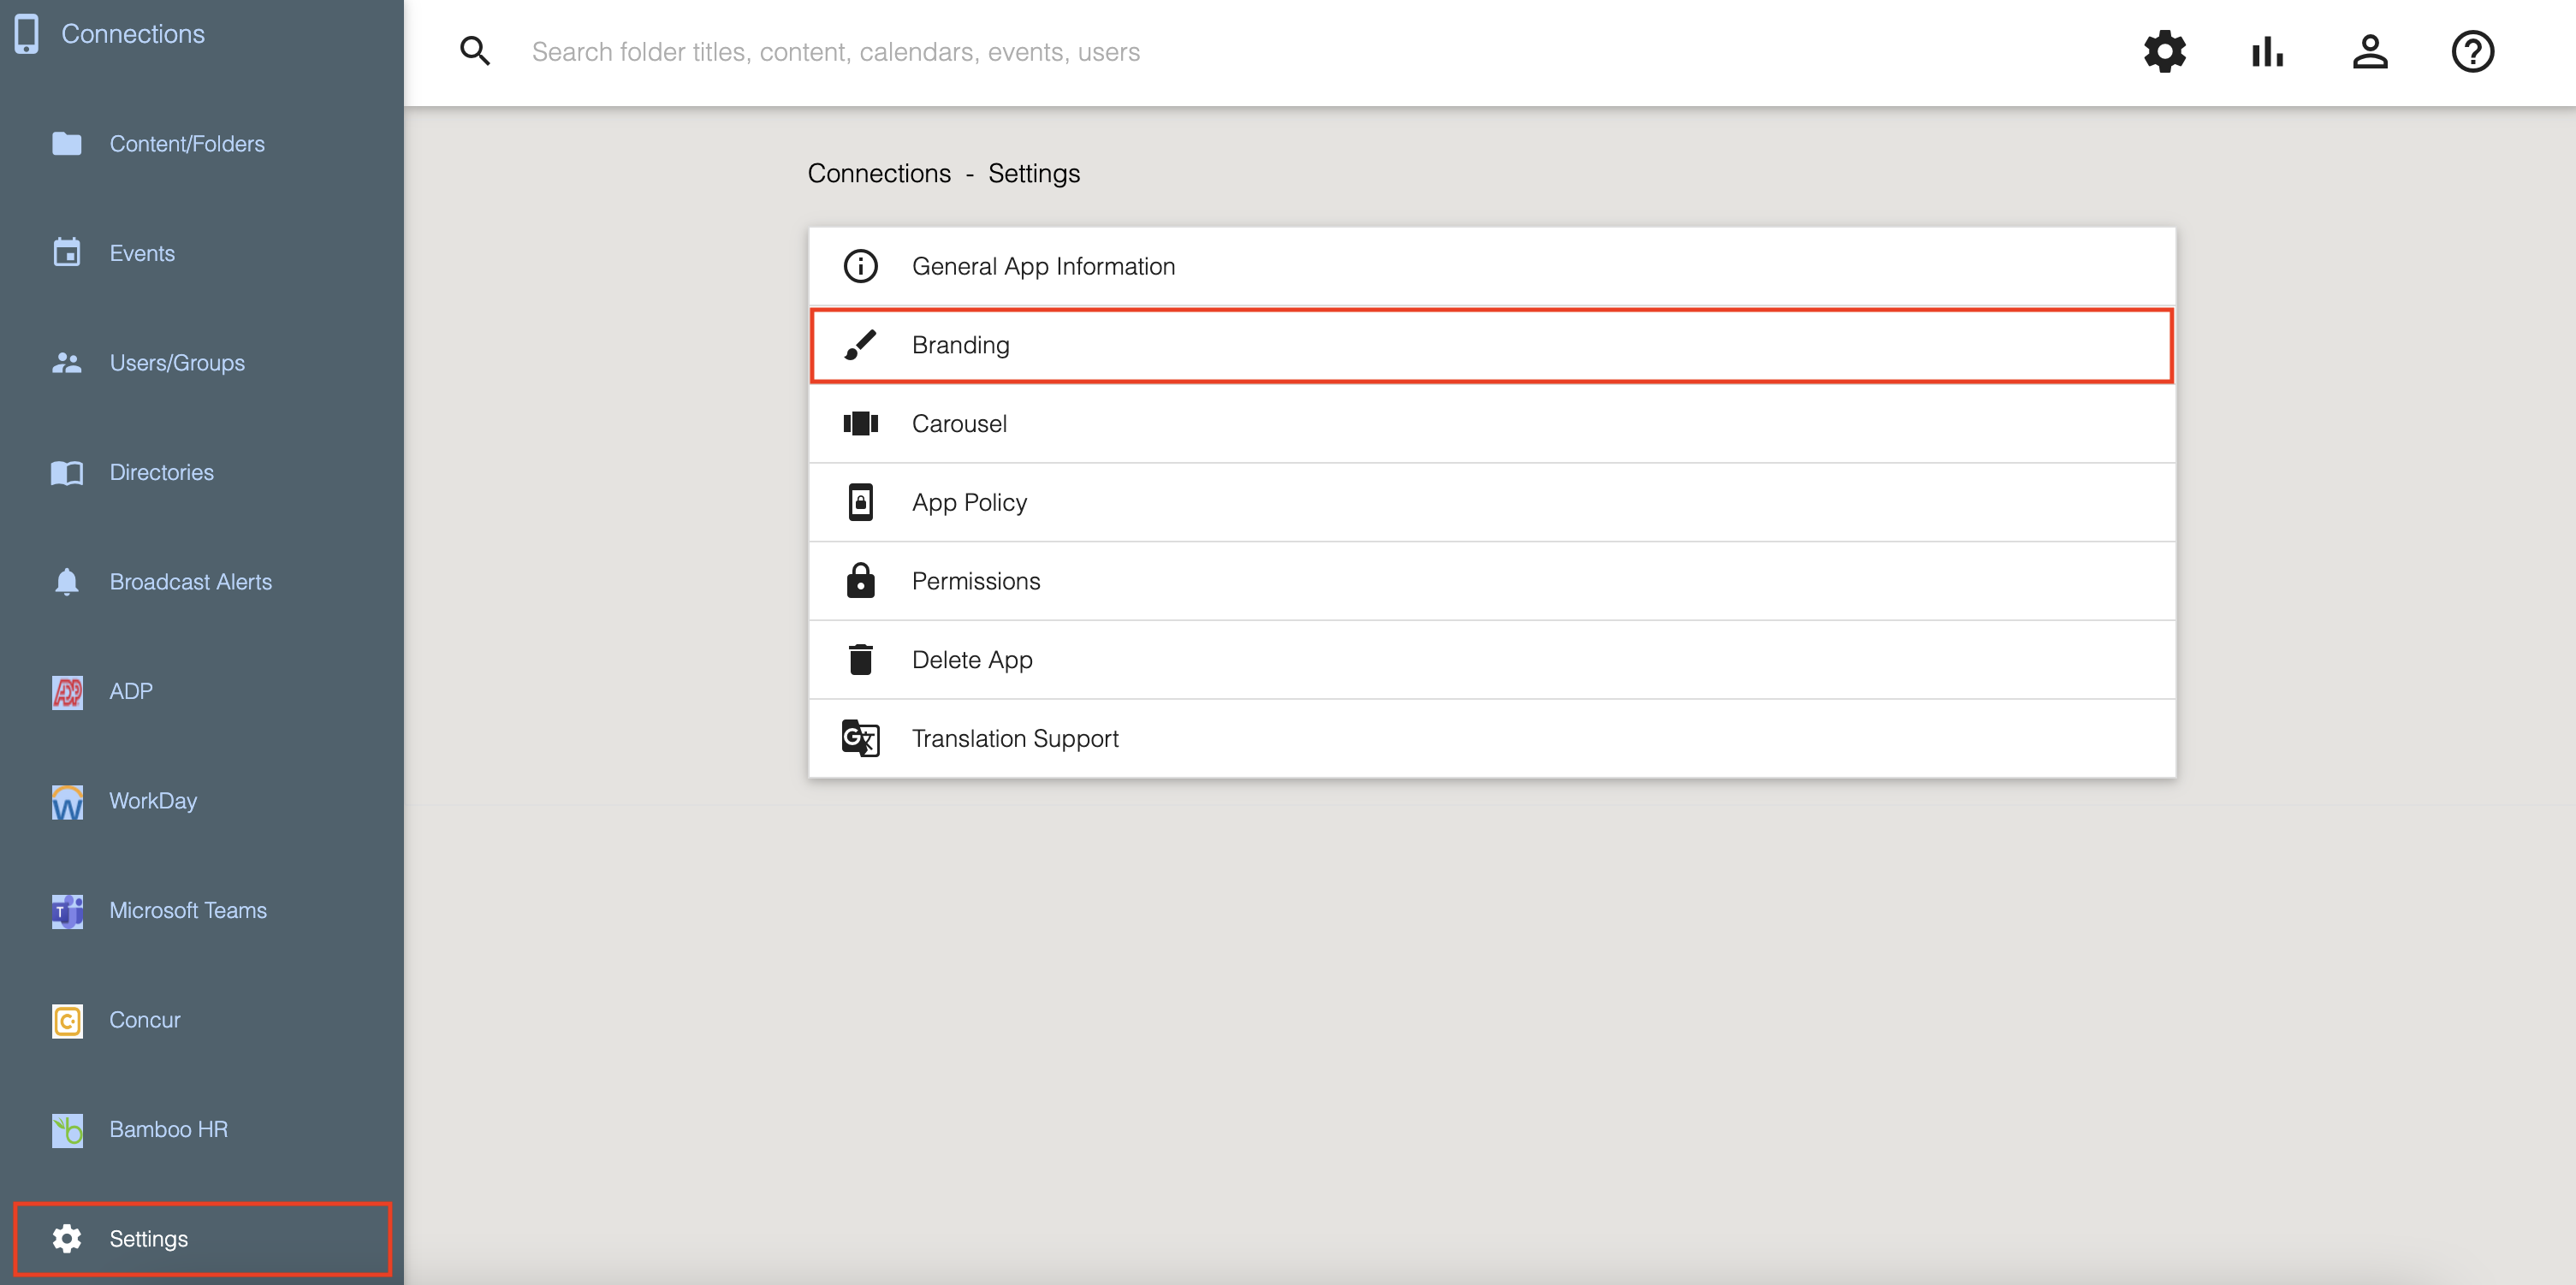Open Carousel settings row
Viewport: 2576px width, 1285px height.
[1492, 423]
